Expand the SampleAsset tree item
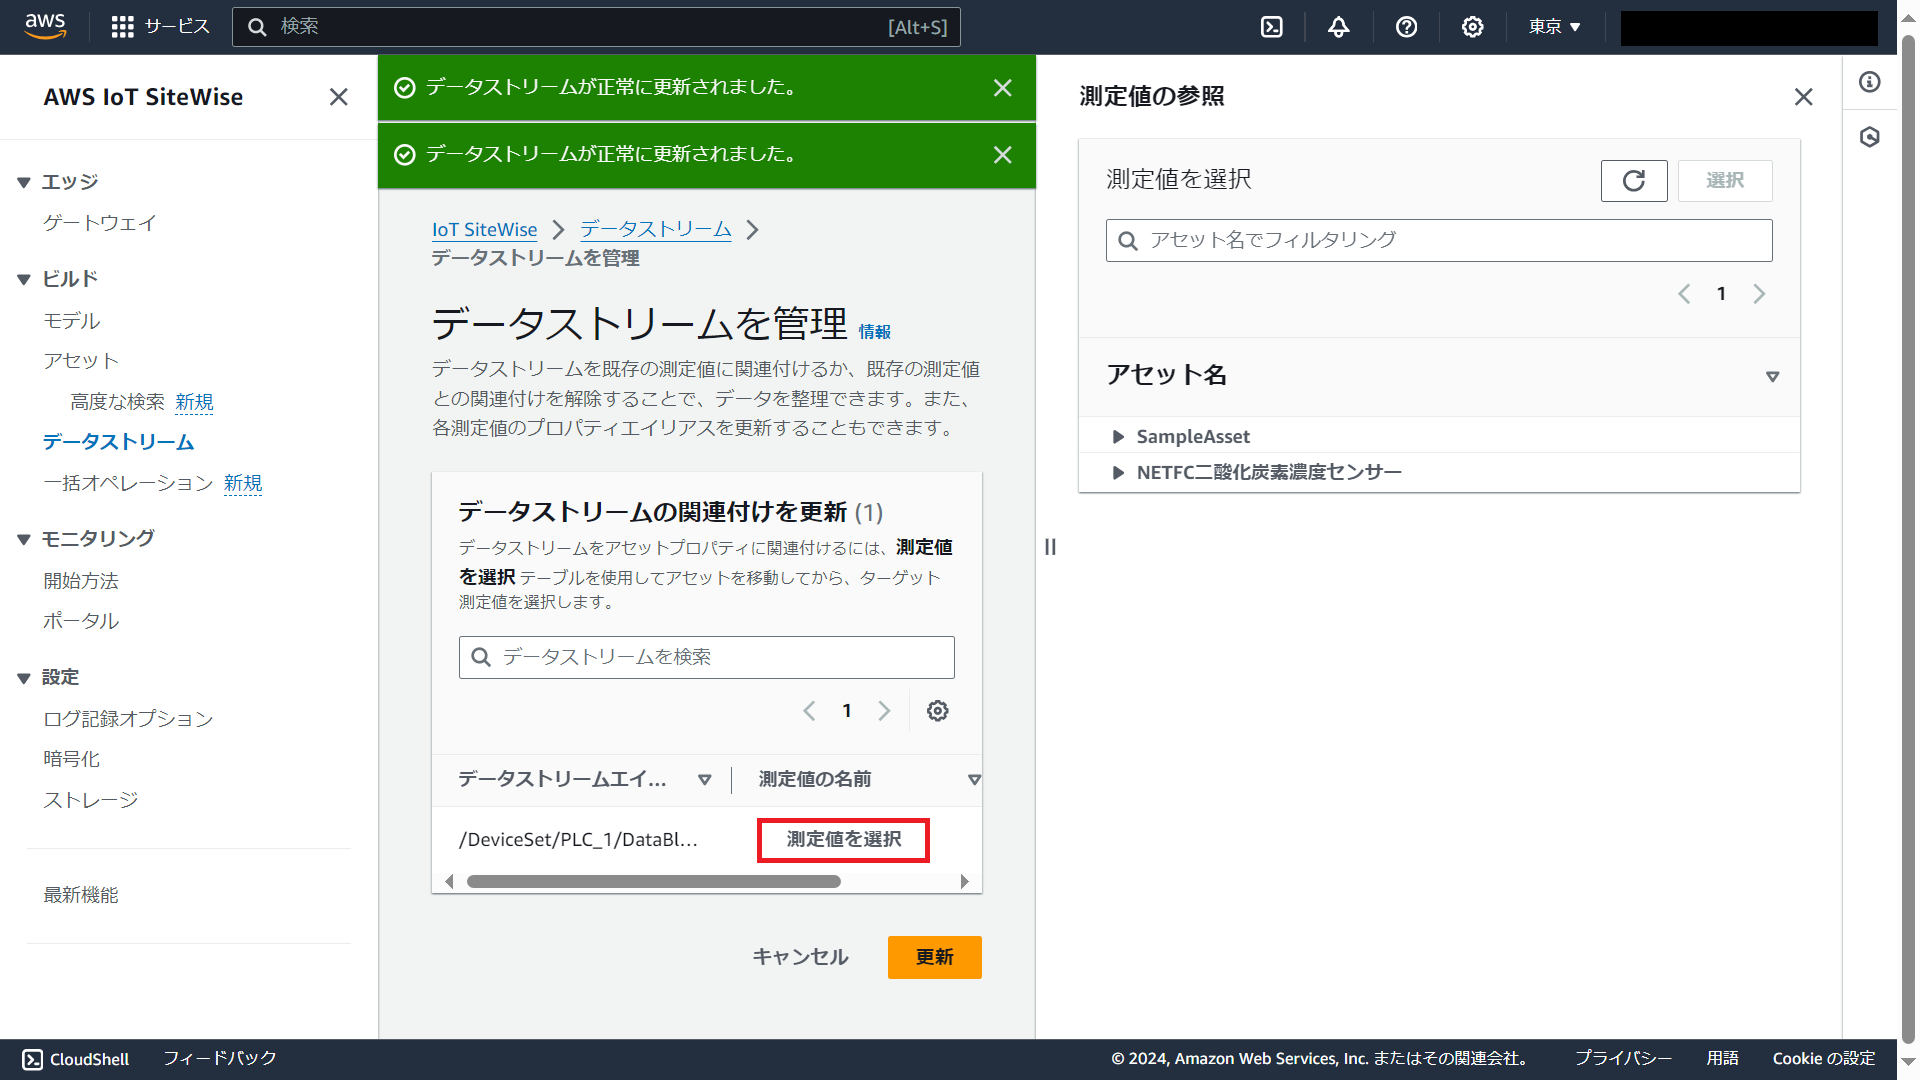 pos(1117,436)
